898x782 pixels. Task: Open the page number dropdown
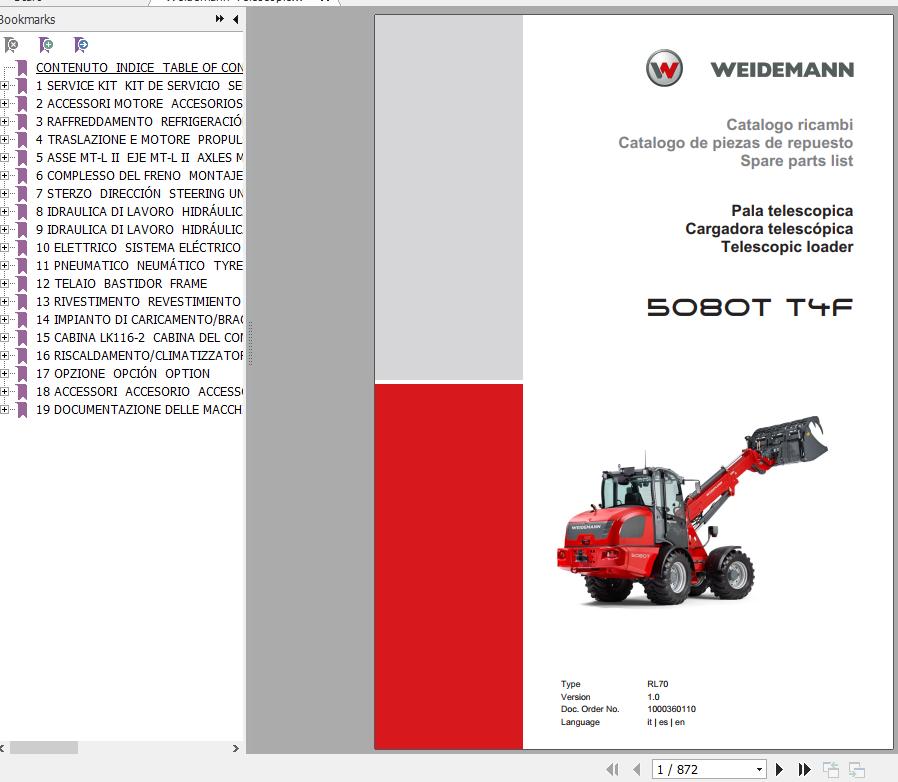click(759, 769)
